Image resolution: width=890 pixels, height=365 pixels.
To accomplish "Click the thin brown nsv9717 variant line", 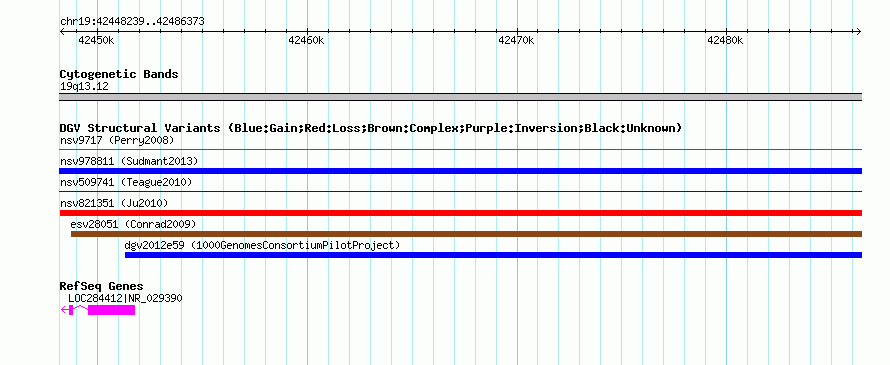I will click(460, 149).
